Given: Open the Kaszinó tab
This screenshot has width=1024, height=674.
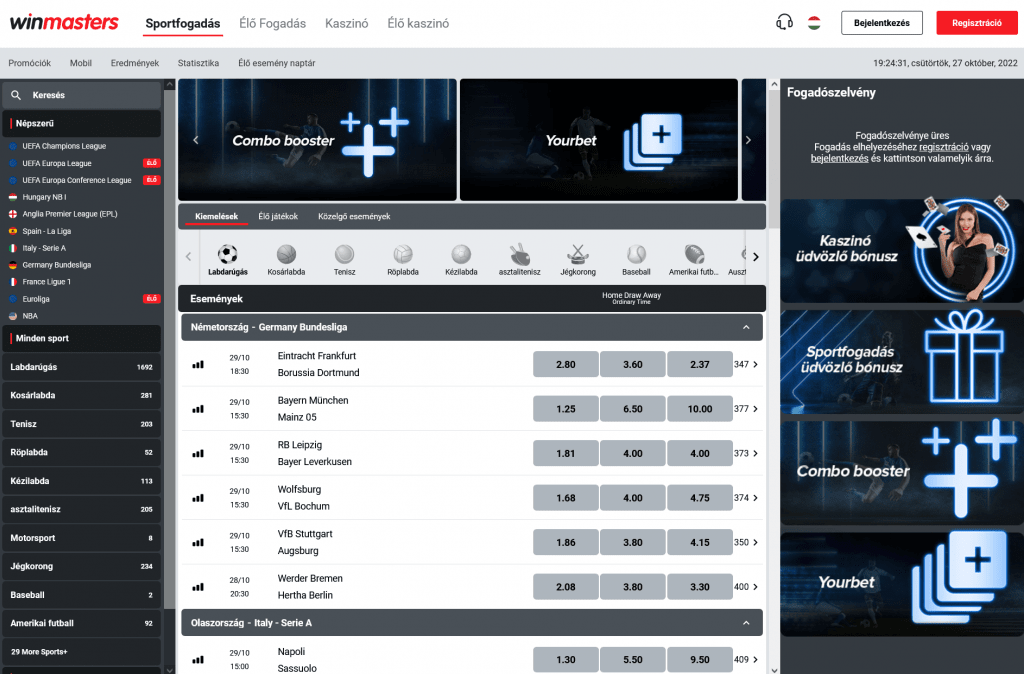Looking at the screenshot, I should pos(347,24).
